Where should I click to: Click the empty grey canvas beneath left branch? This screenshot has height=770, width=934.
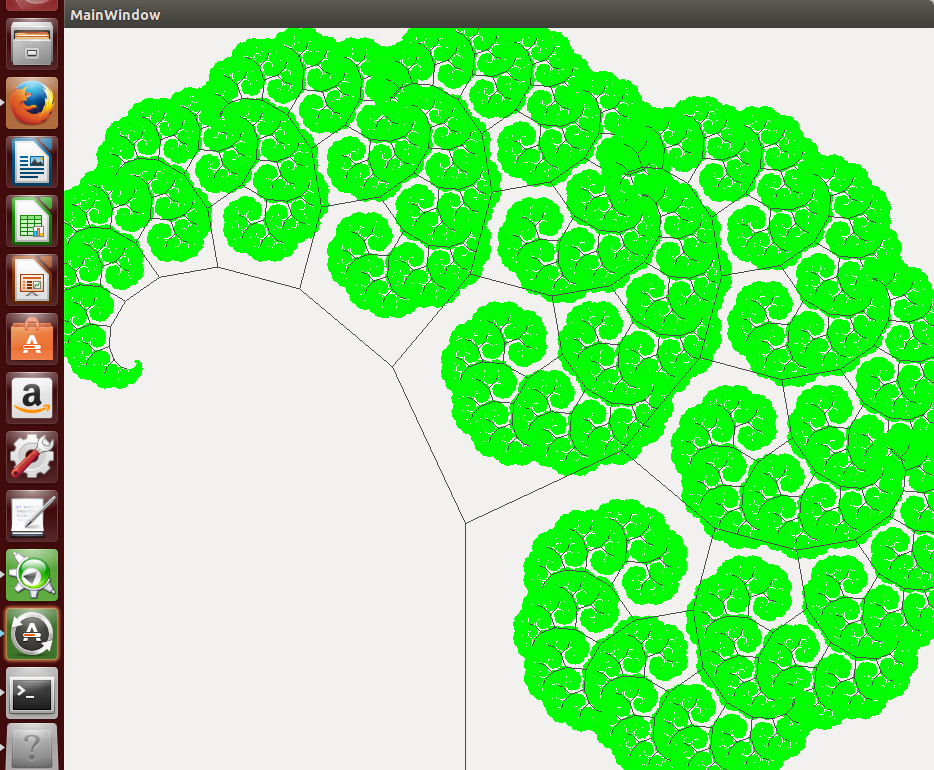(250, 550)
